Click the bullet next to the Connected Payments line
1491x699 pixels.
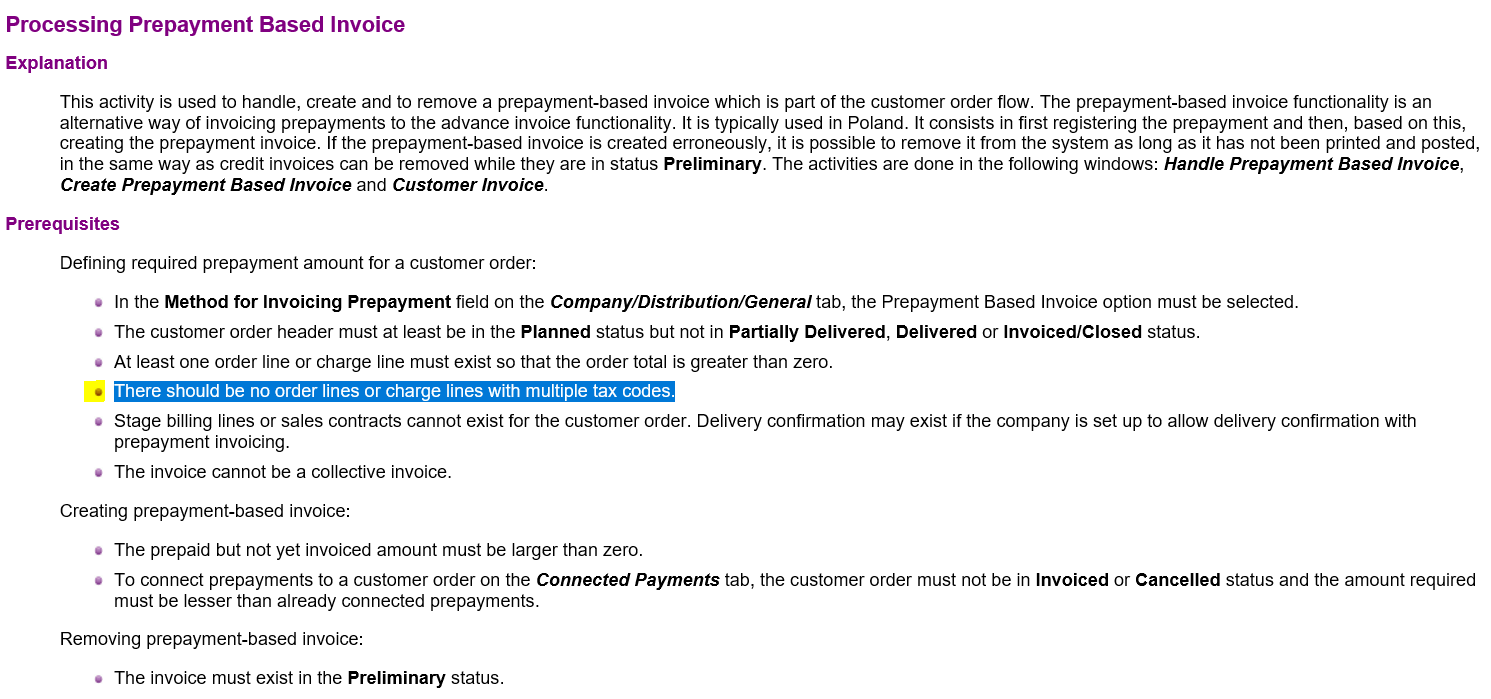tap(99, 580)
